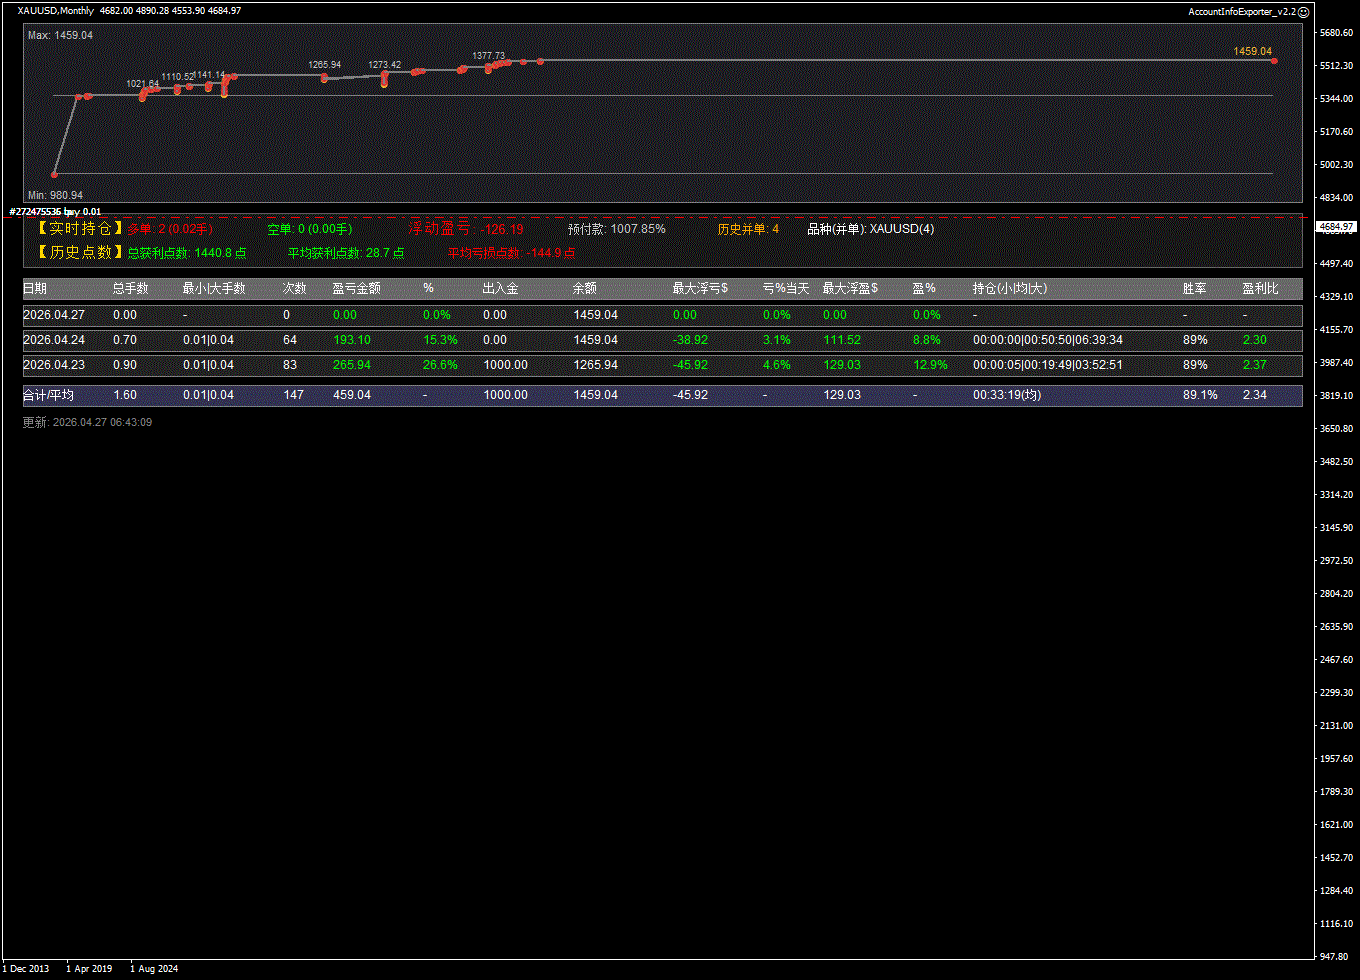The height and width of the screenshot is (980, 1360).
Task: Select the curve marker labeled 1377.73
Action: click(488, 68)
